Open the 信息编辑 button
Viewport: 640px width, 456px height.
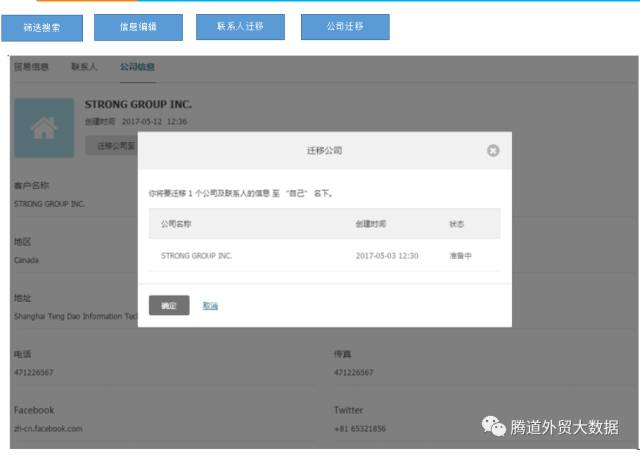pyautogui.click(x=139, y=28)
